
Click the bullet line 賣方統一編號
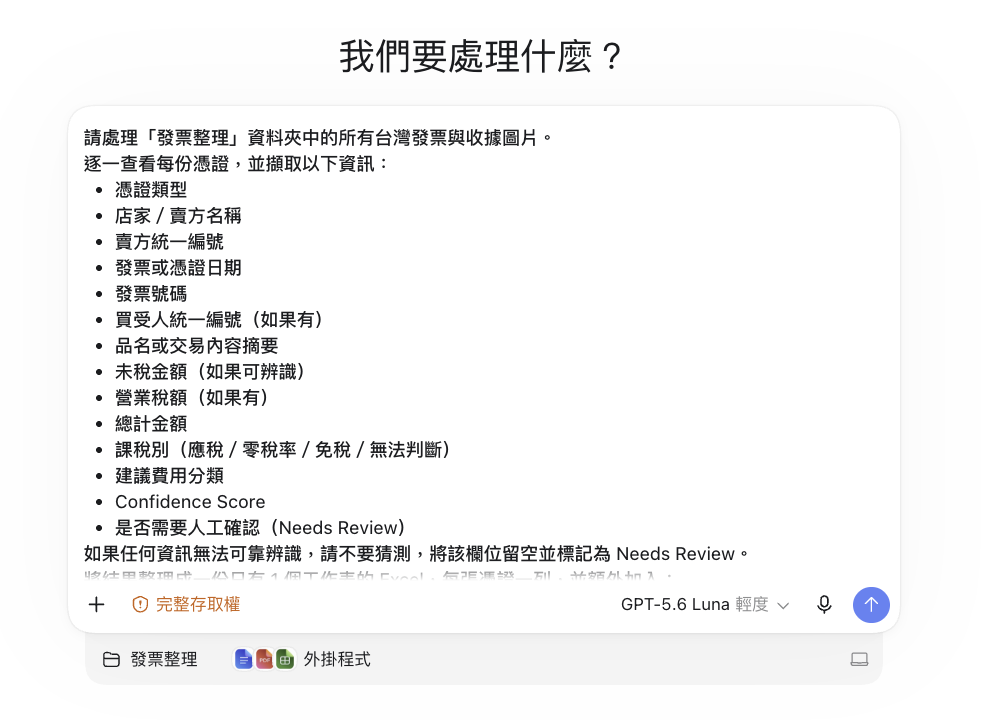coord(169,242)
